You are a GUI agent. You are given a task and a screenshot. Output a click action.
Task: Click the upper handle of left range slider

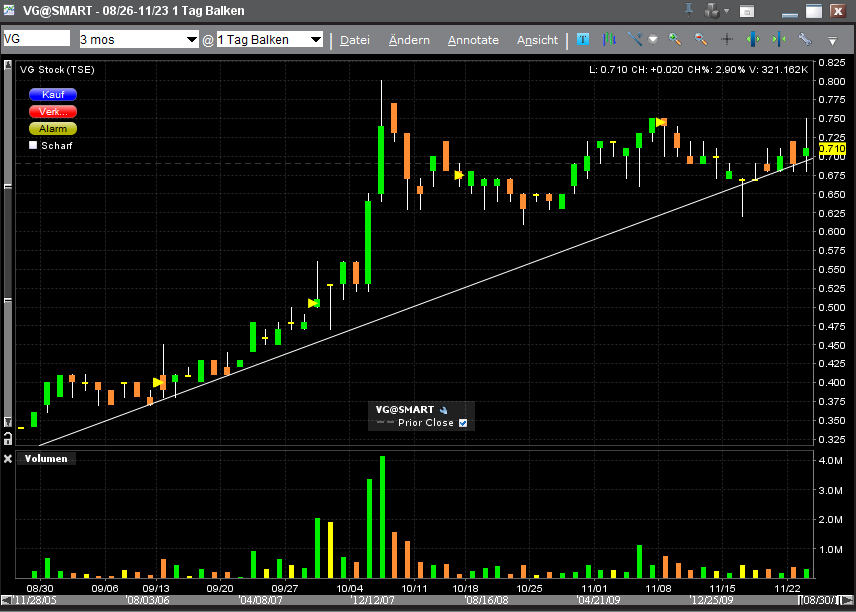(8, 187)
